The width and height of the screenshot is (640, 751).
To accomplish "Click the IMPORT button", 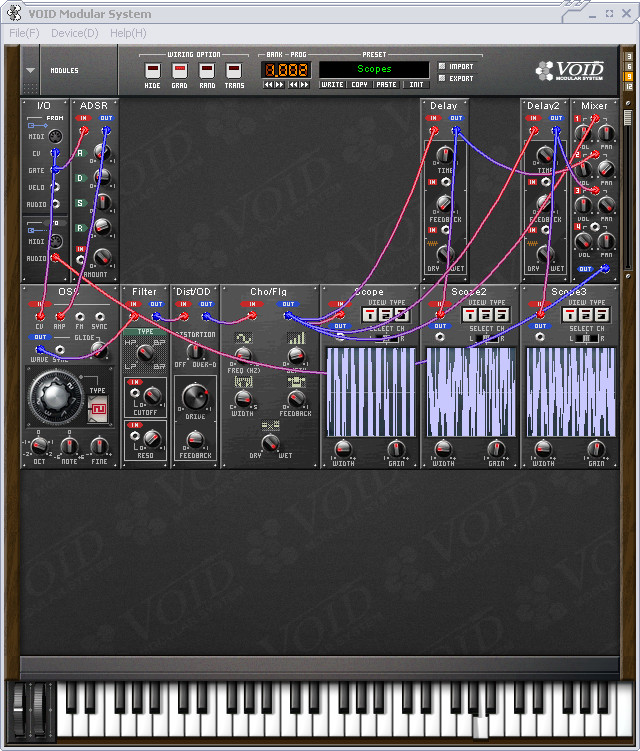I will pyautogui.click(x=456, y=67).
